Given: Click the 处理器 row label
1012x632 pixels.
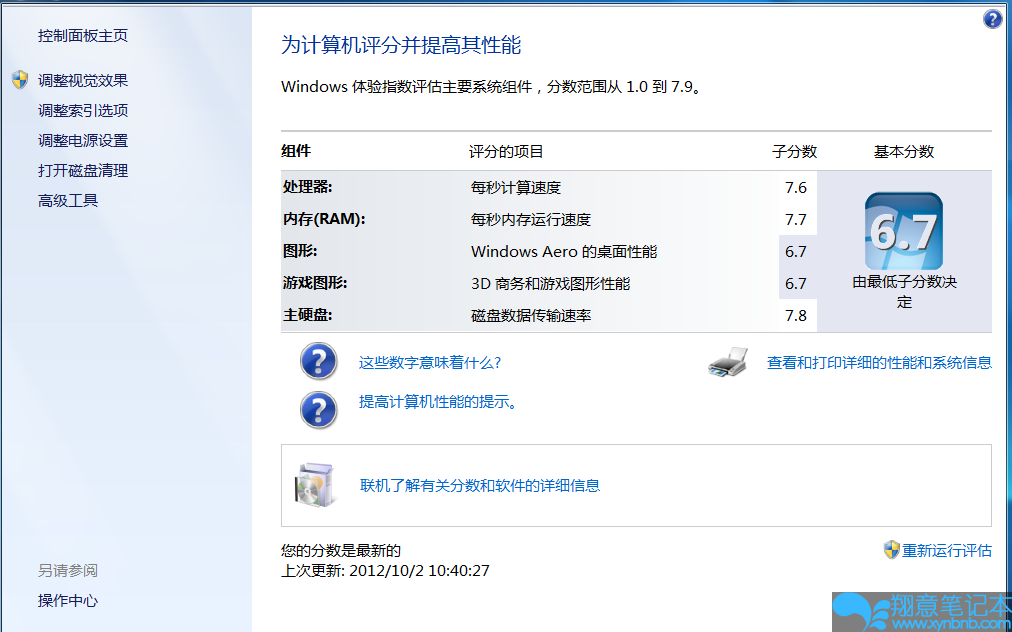Looking at the screenshot, I should [x=307, y=187].
